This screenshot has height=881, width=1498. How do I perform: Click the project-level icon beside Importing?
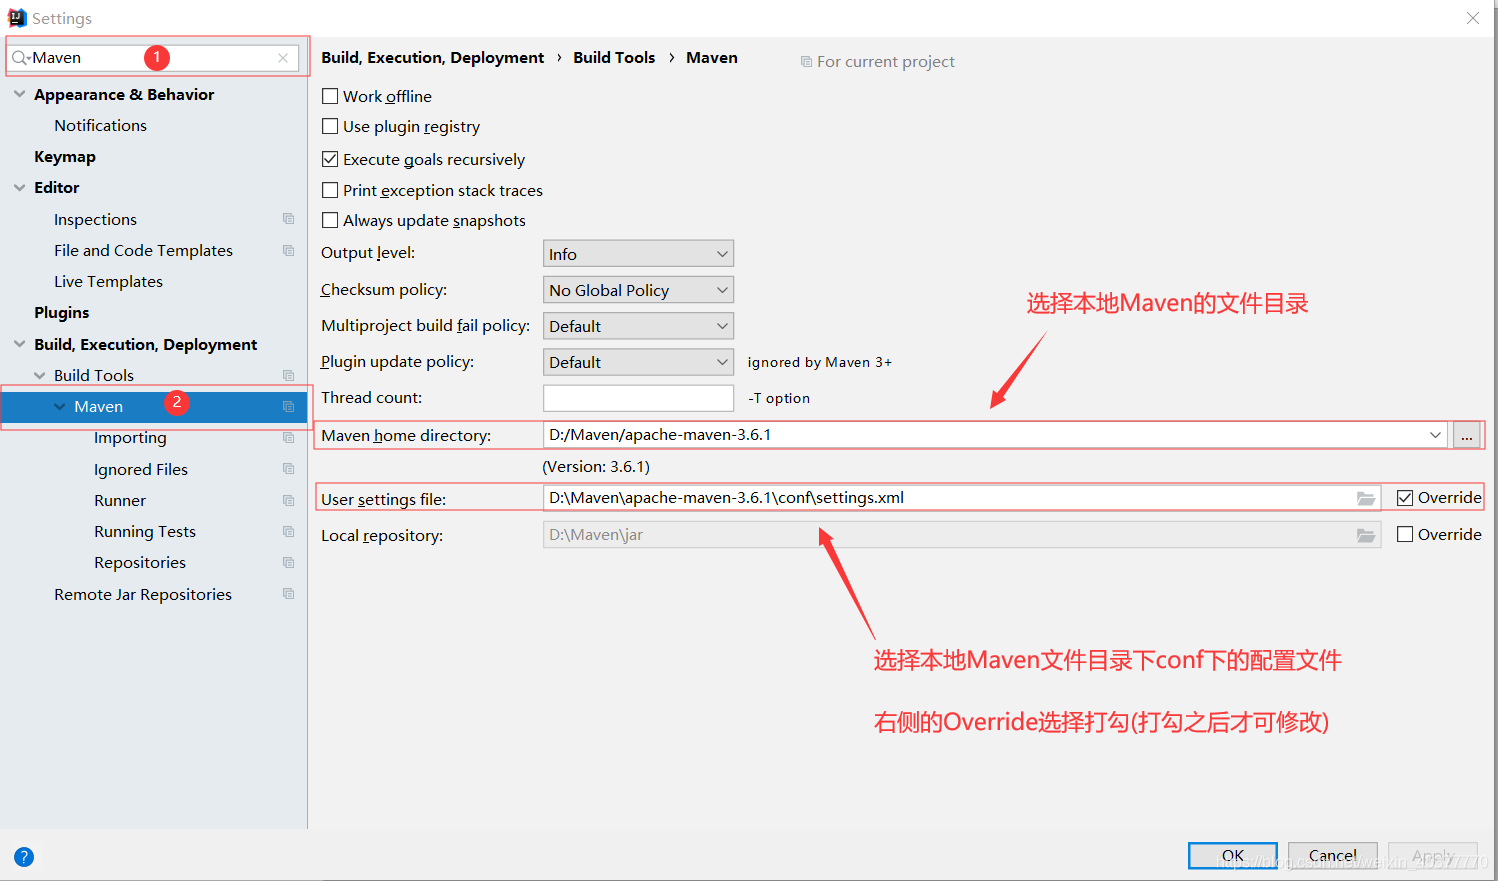point(288,437)
